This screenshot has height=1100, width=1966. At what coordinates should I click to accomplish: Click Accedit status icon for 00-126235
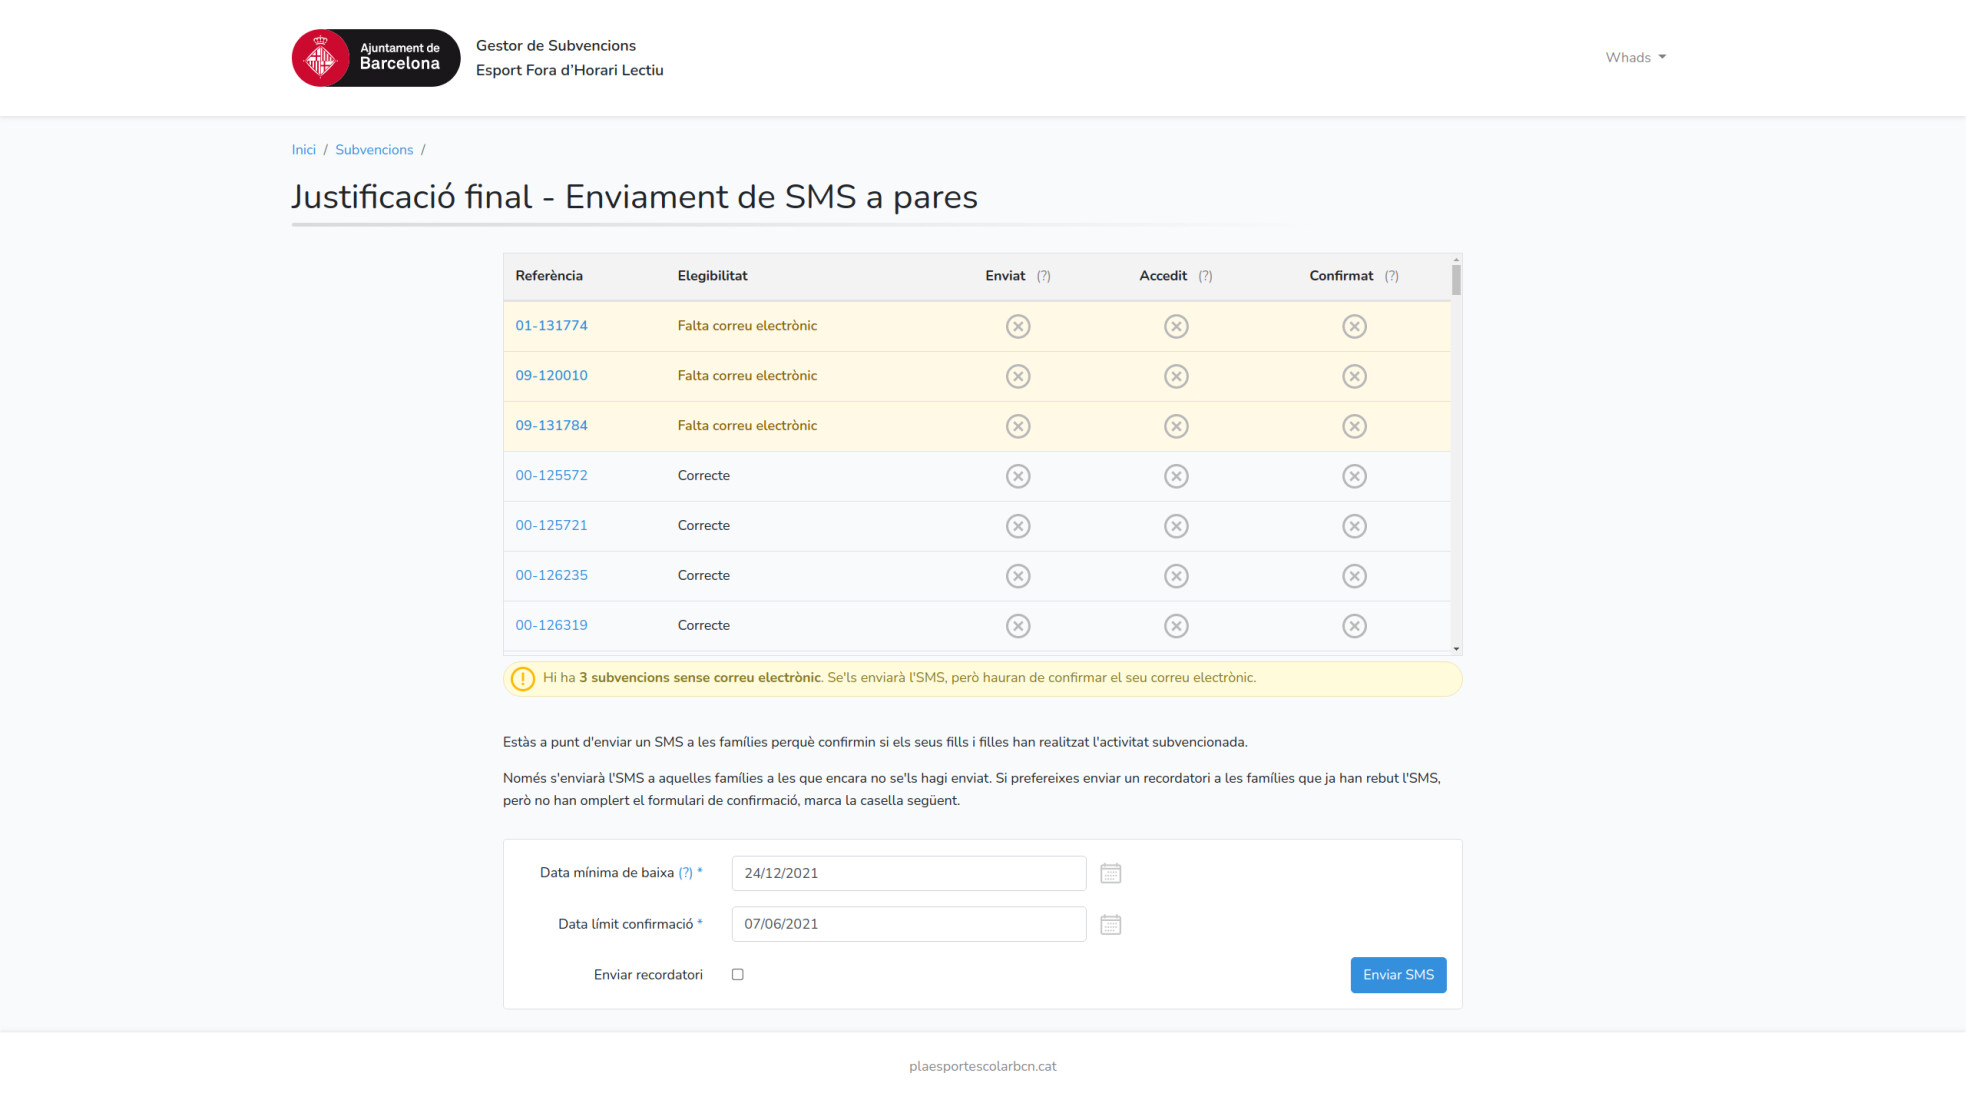(1176, 576)
